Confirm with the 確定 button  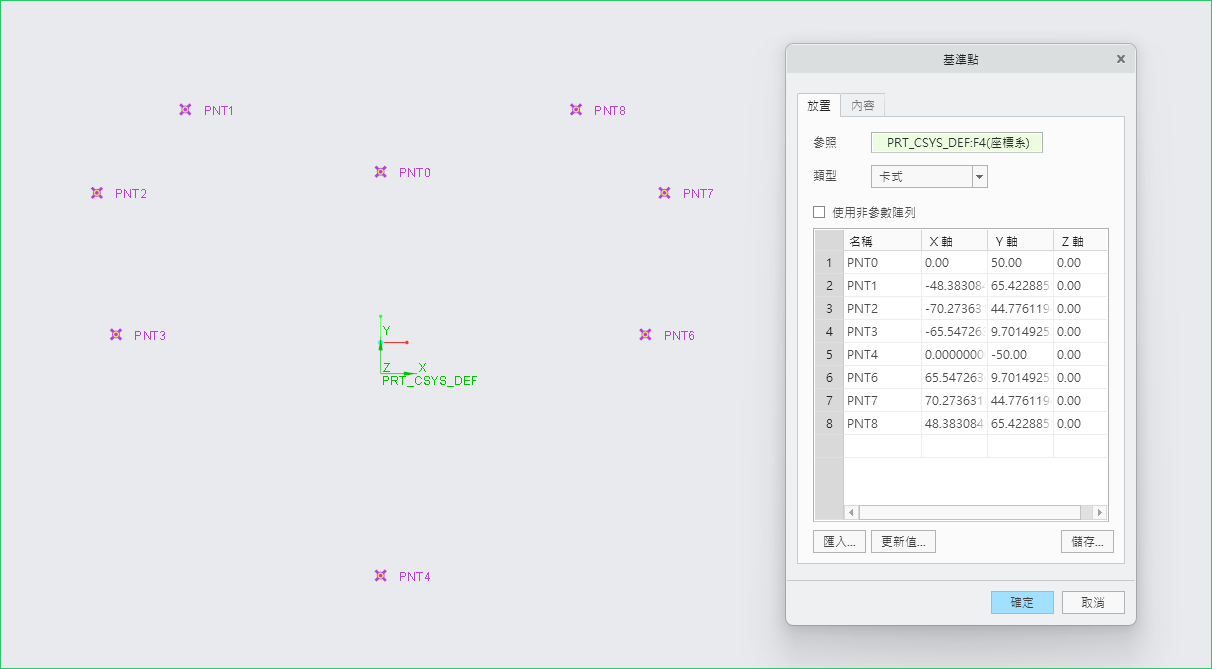coord(1022,602)
